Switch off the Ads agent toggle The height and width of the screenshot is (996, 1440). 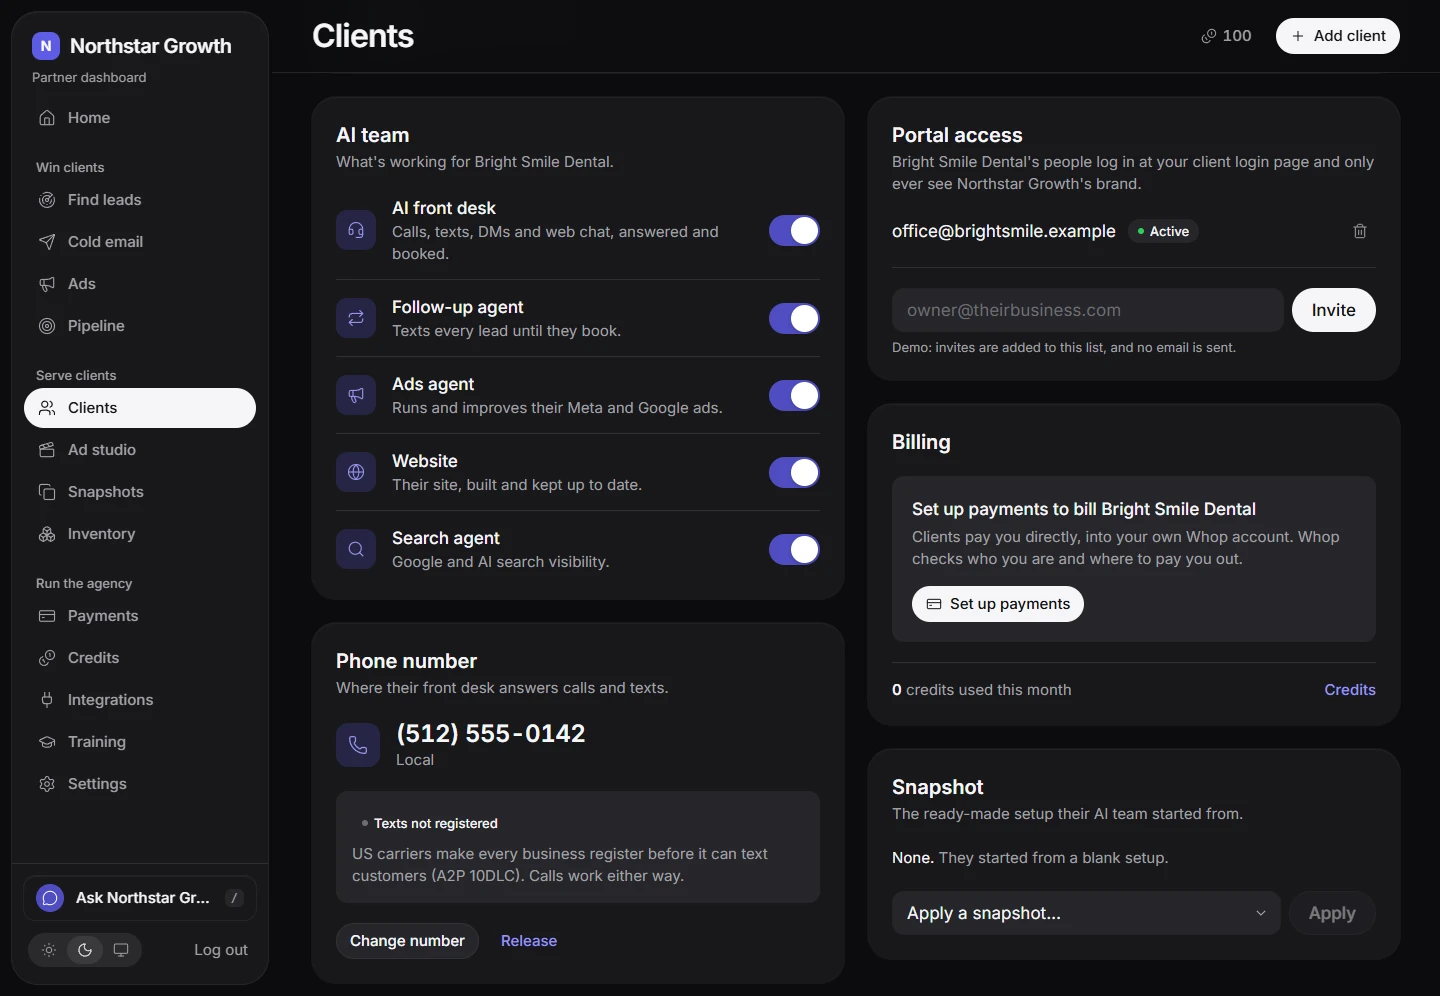point(794,395)
